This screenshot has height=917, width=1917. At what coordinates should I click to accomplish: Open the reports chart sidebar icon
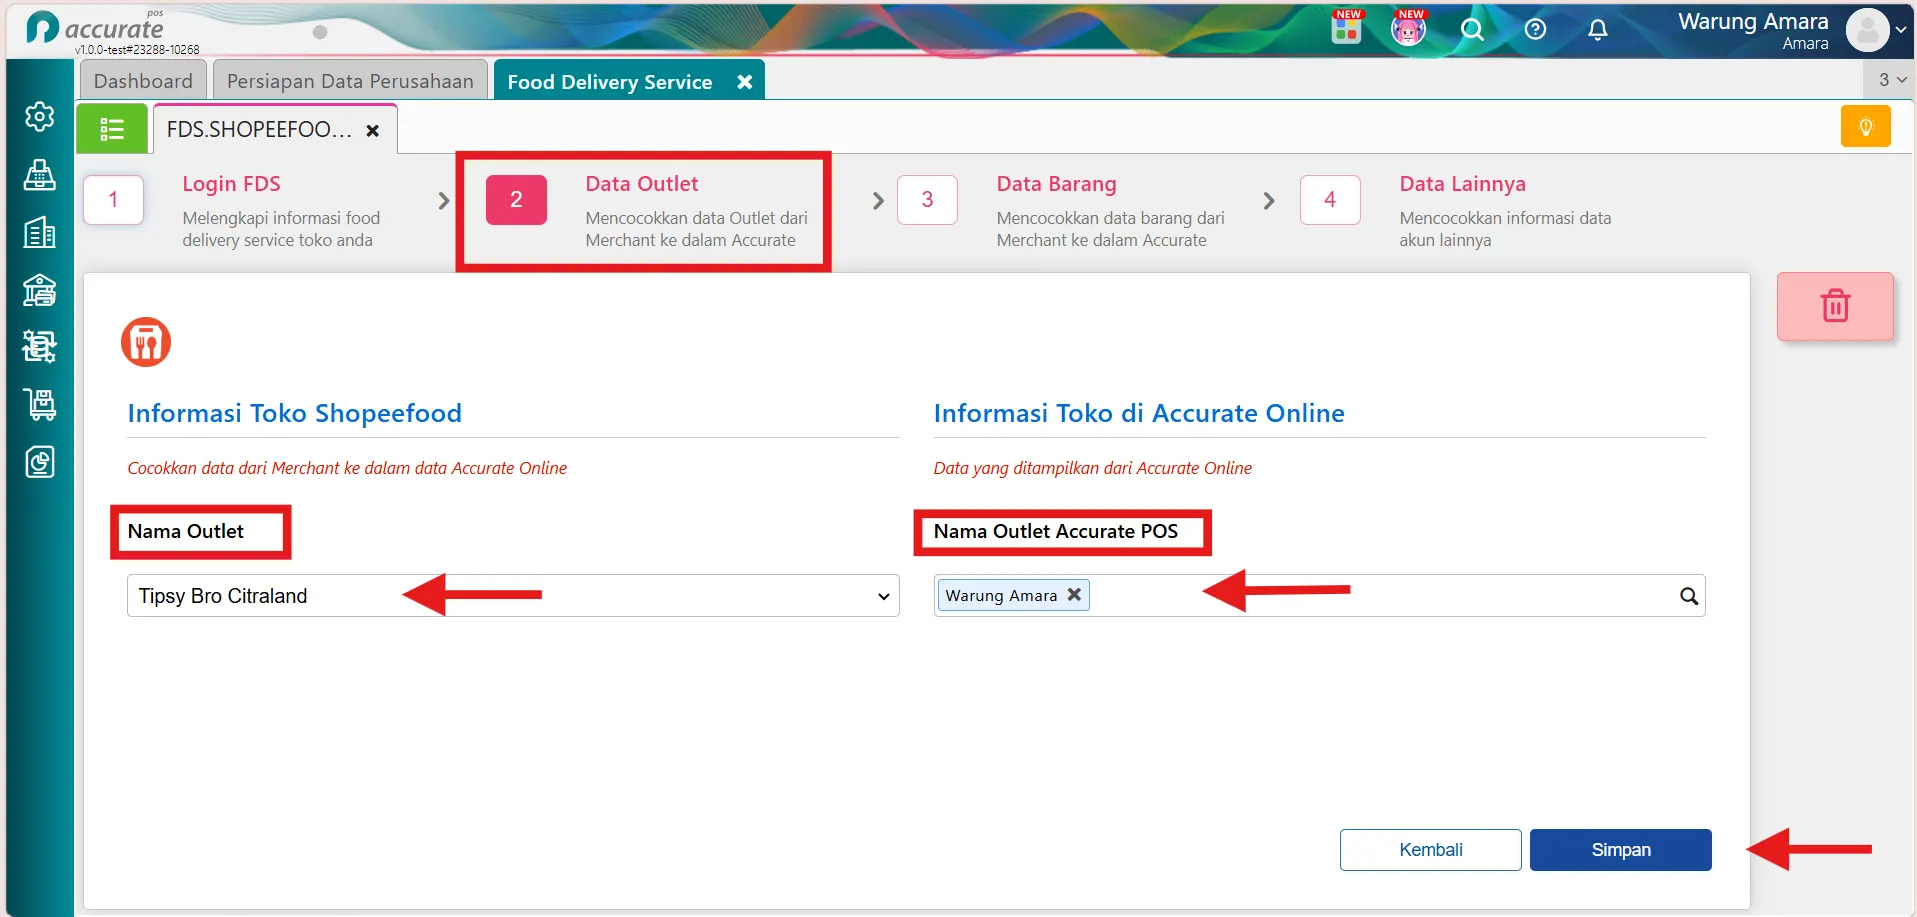[39, 462]
